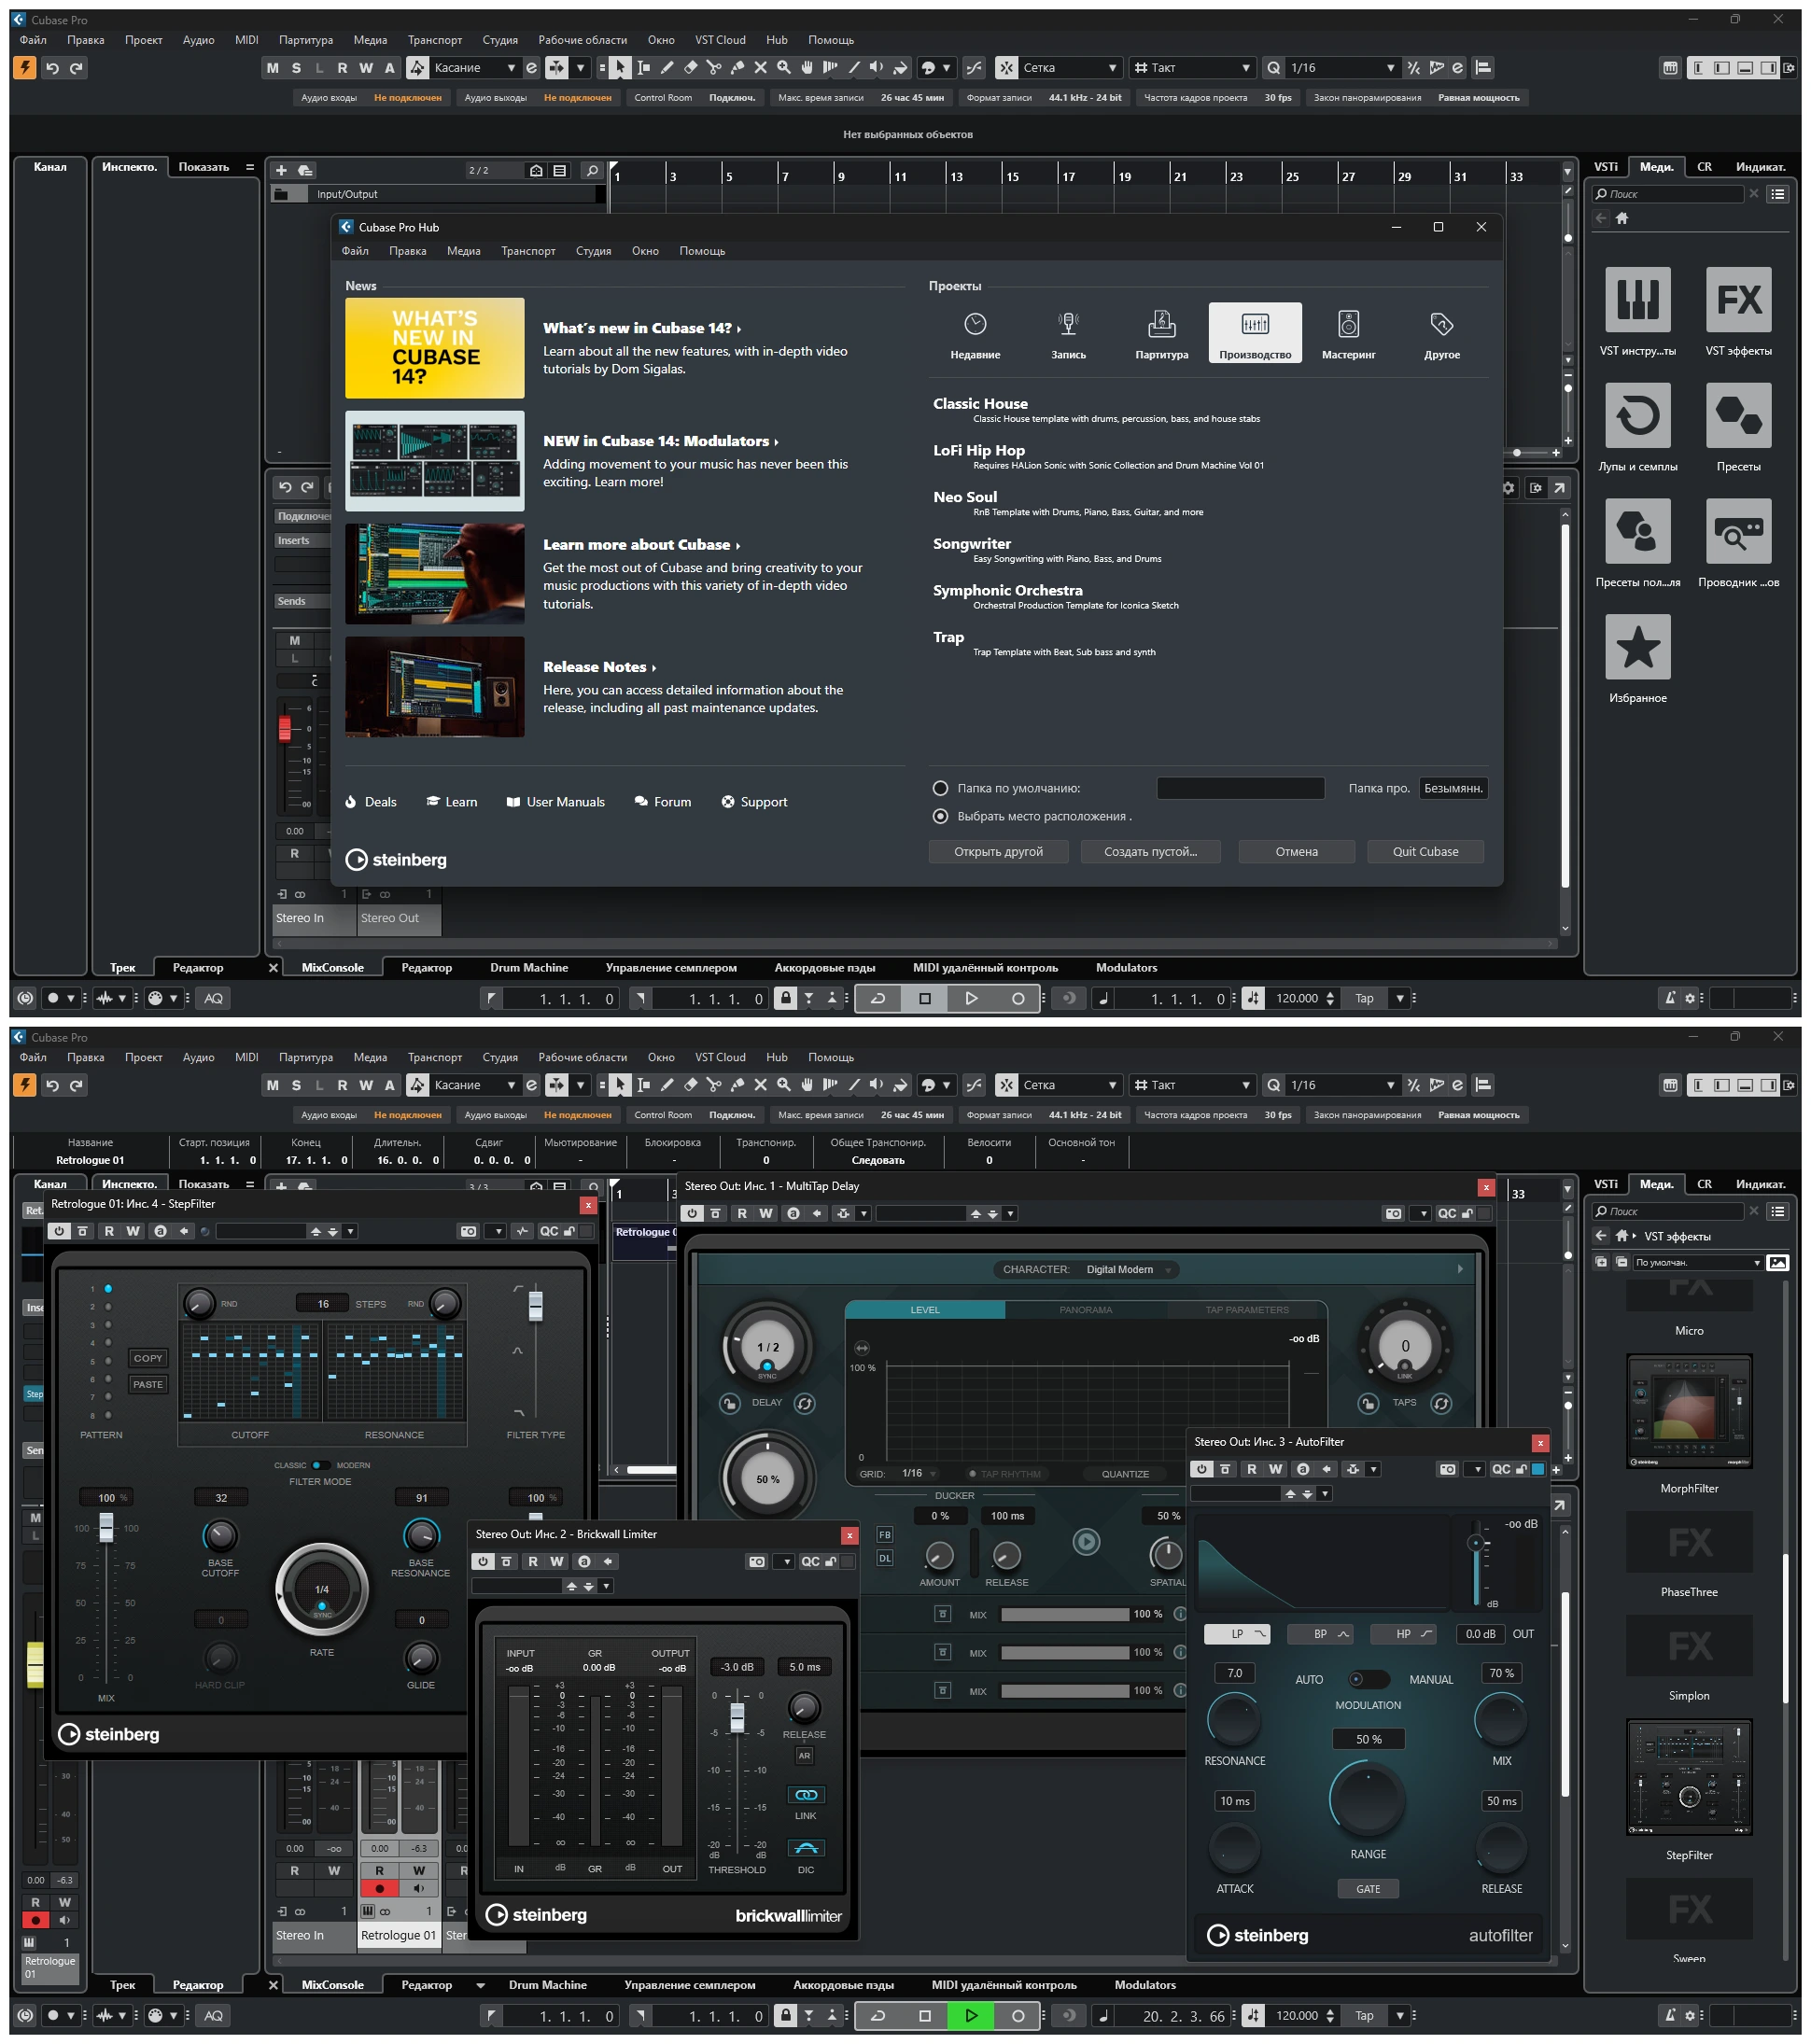Open the Мастеринг project category

click(1349, 334)
